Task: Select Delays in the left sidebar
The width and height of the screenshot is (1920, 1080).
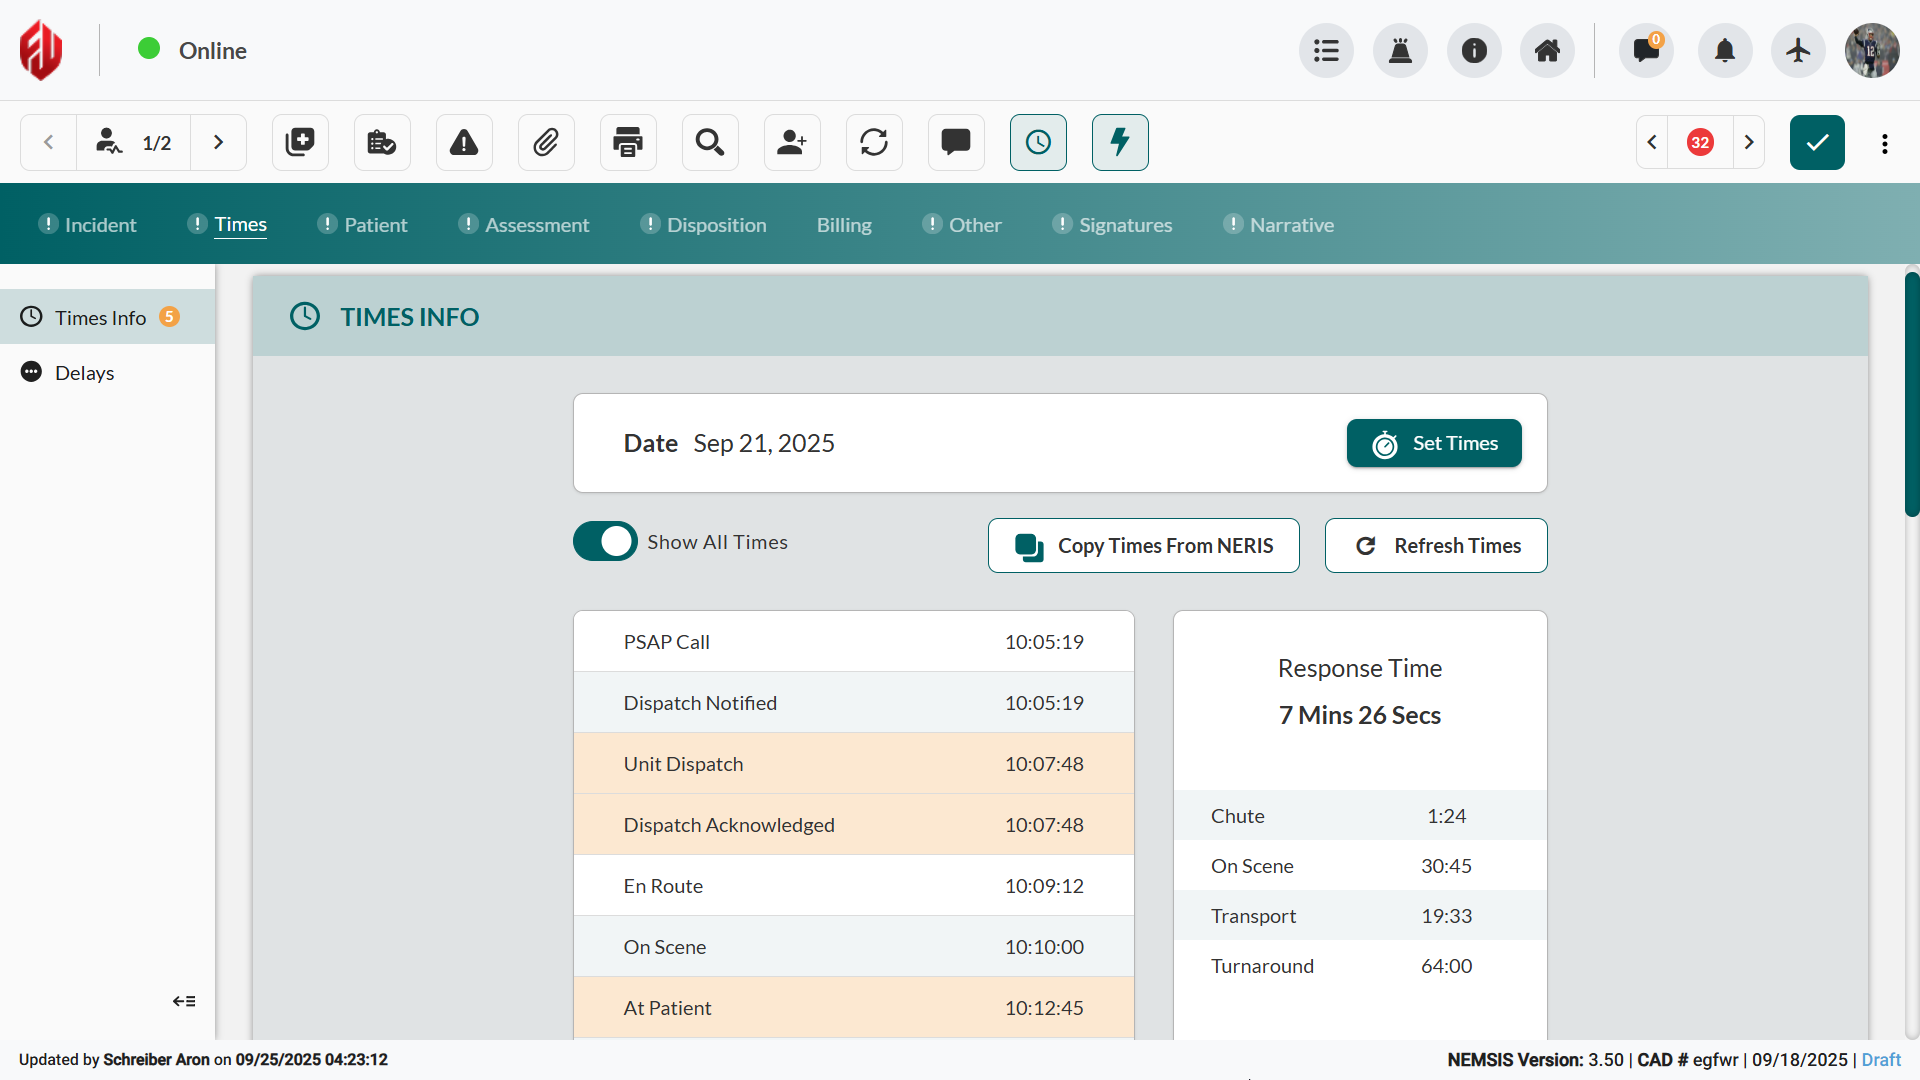Action: tap(85, 372)
